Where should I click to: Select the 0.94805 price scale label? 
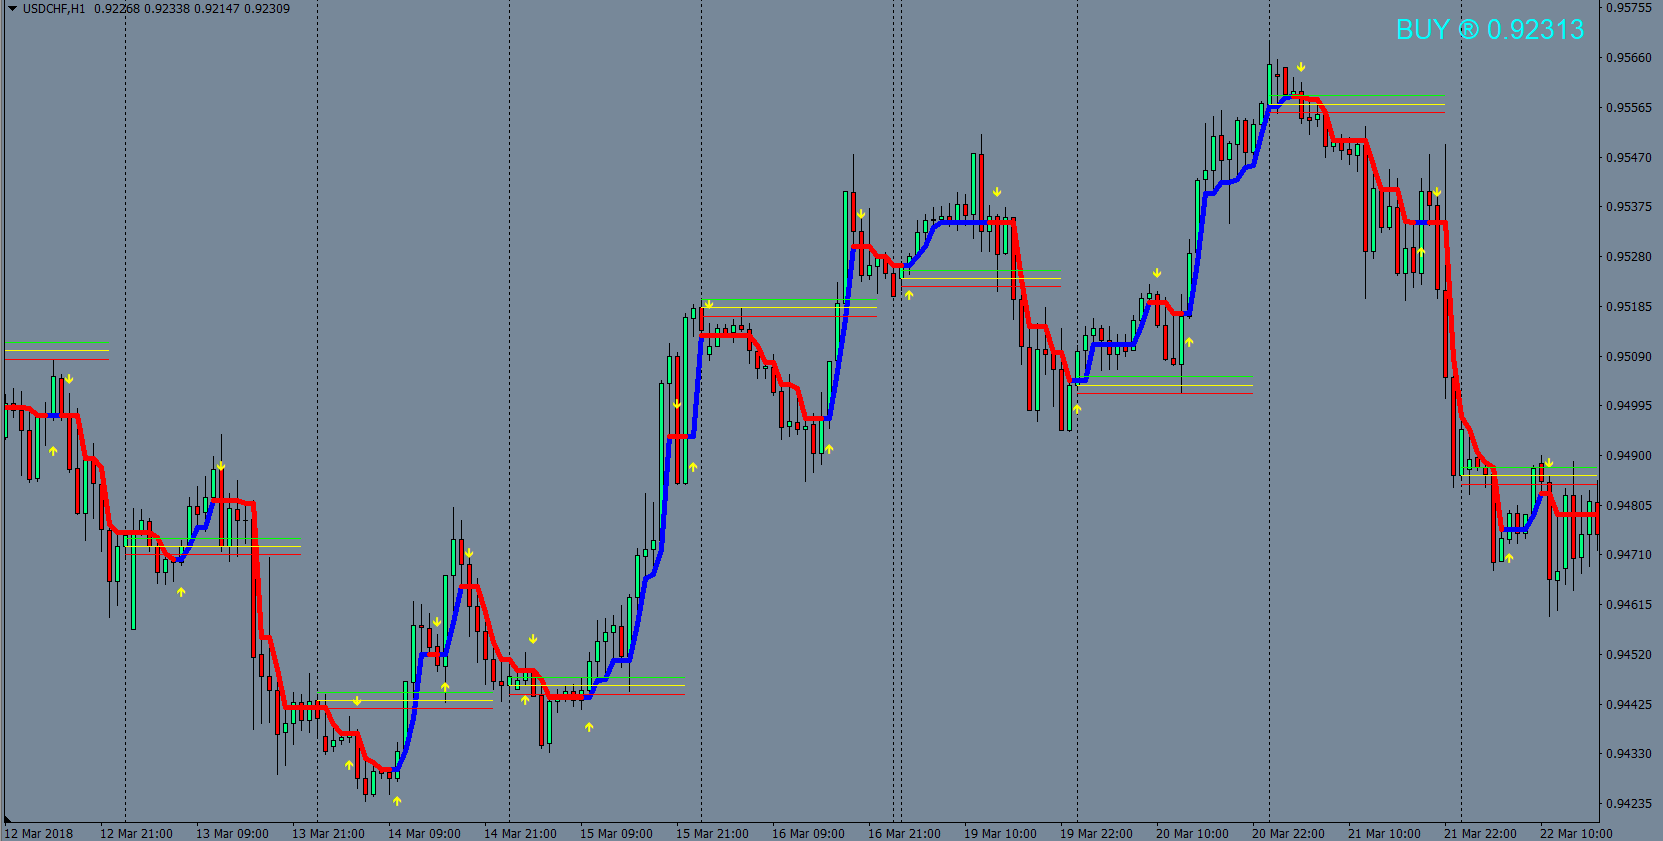pos(1629,505)
